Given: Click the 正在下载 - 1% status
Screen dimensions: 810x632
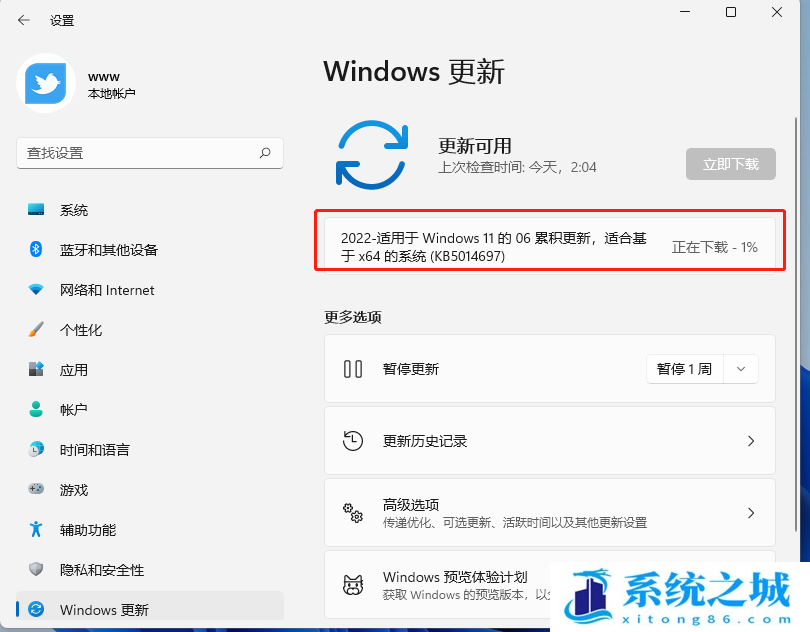Looking at the screenshot, I should [714, 247].
